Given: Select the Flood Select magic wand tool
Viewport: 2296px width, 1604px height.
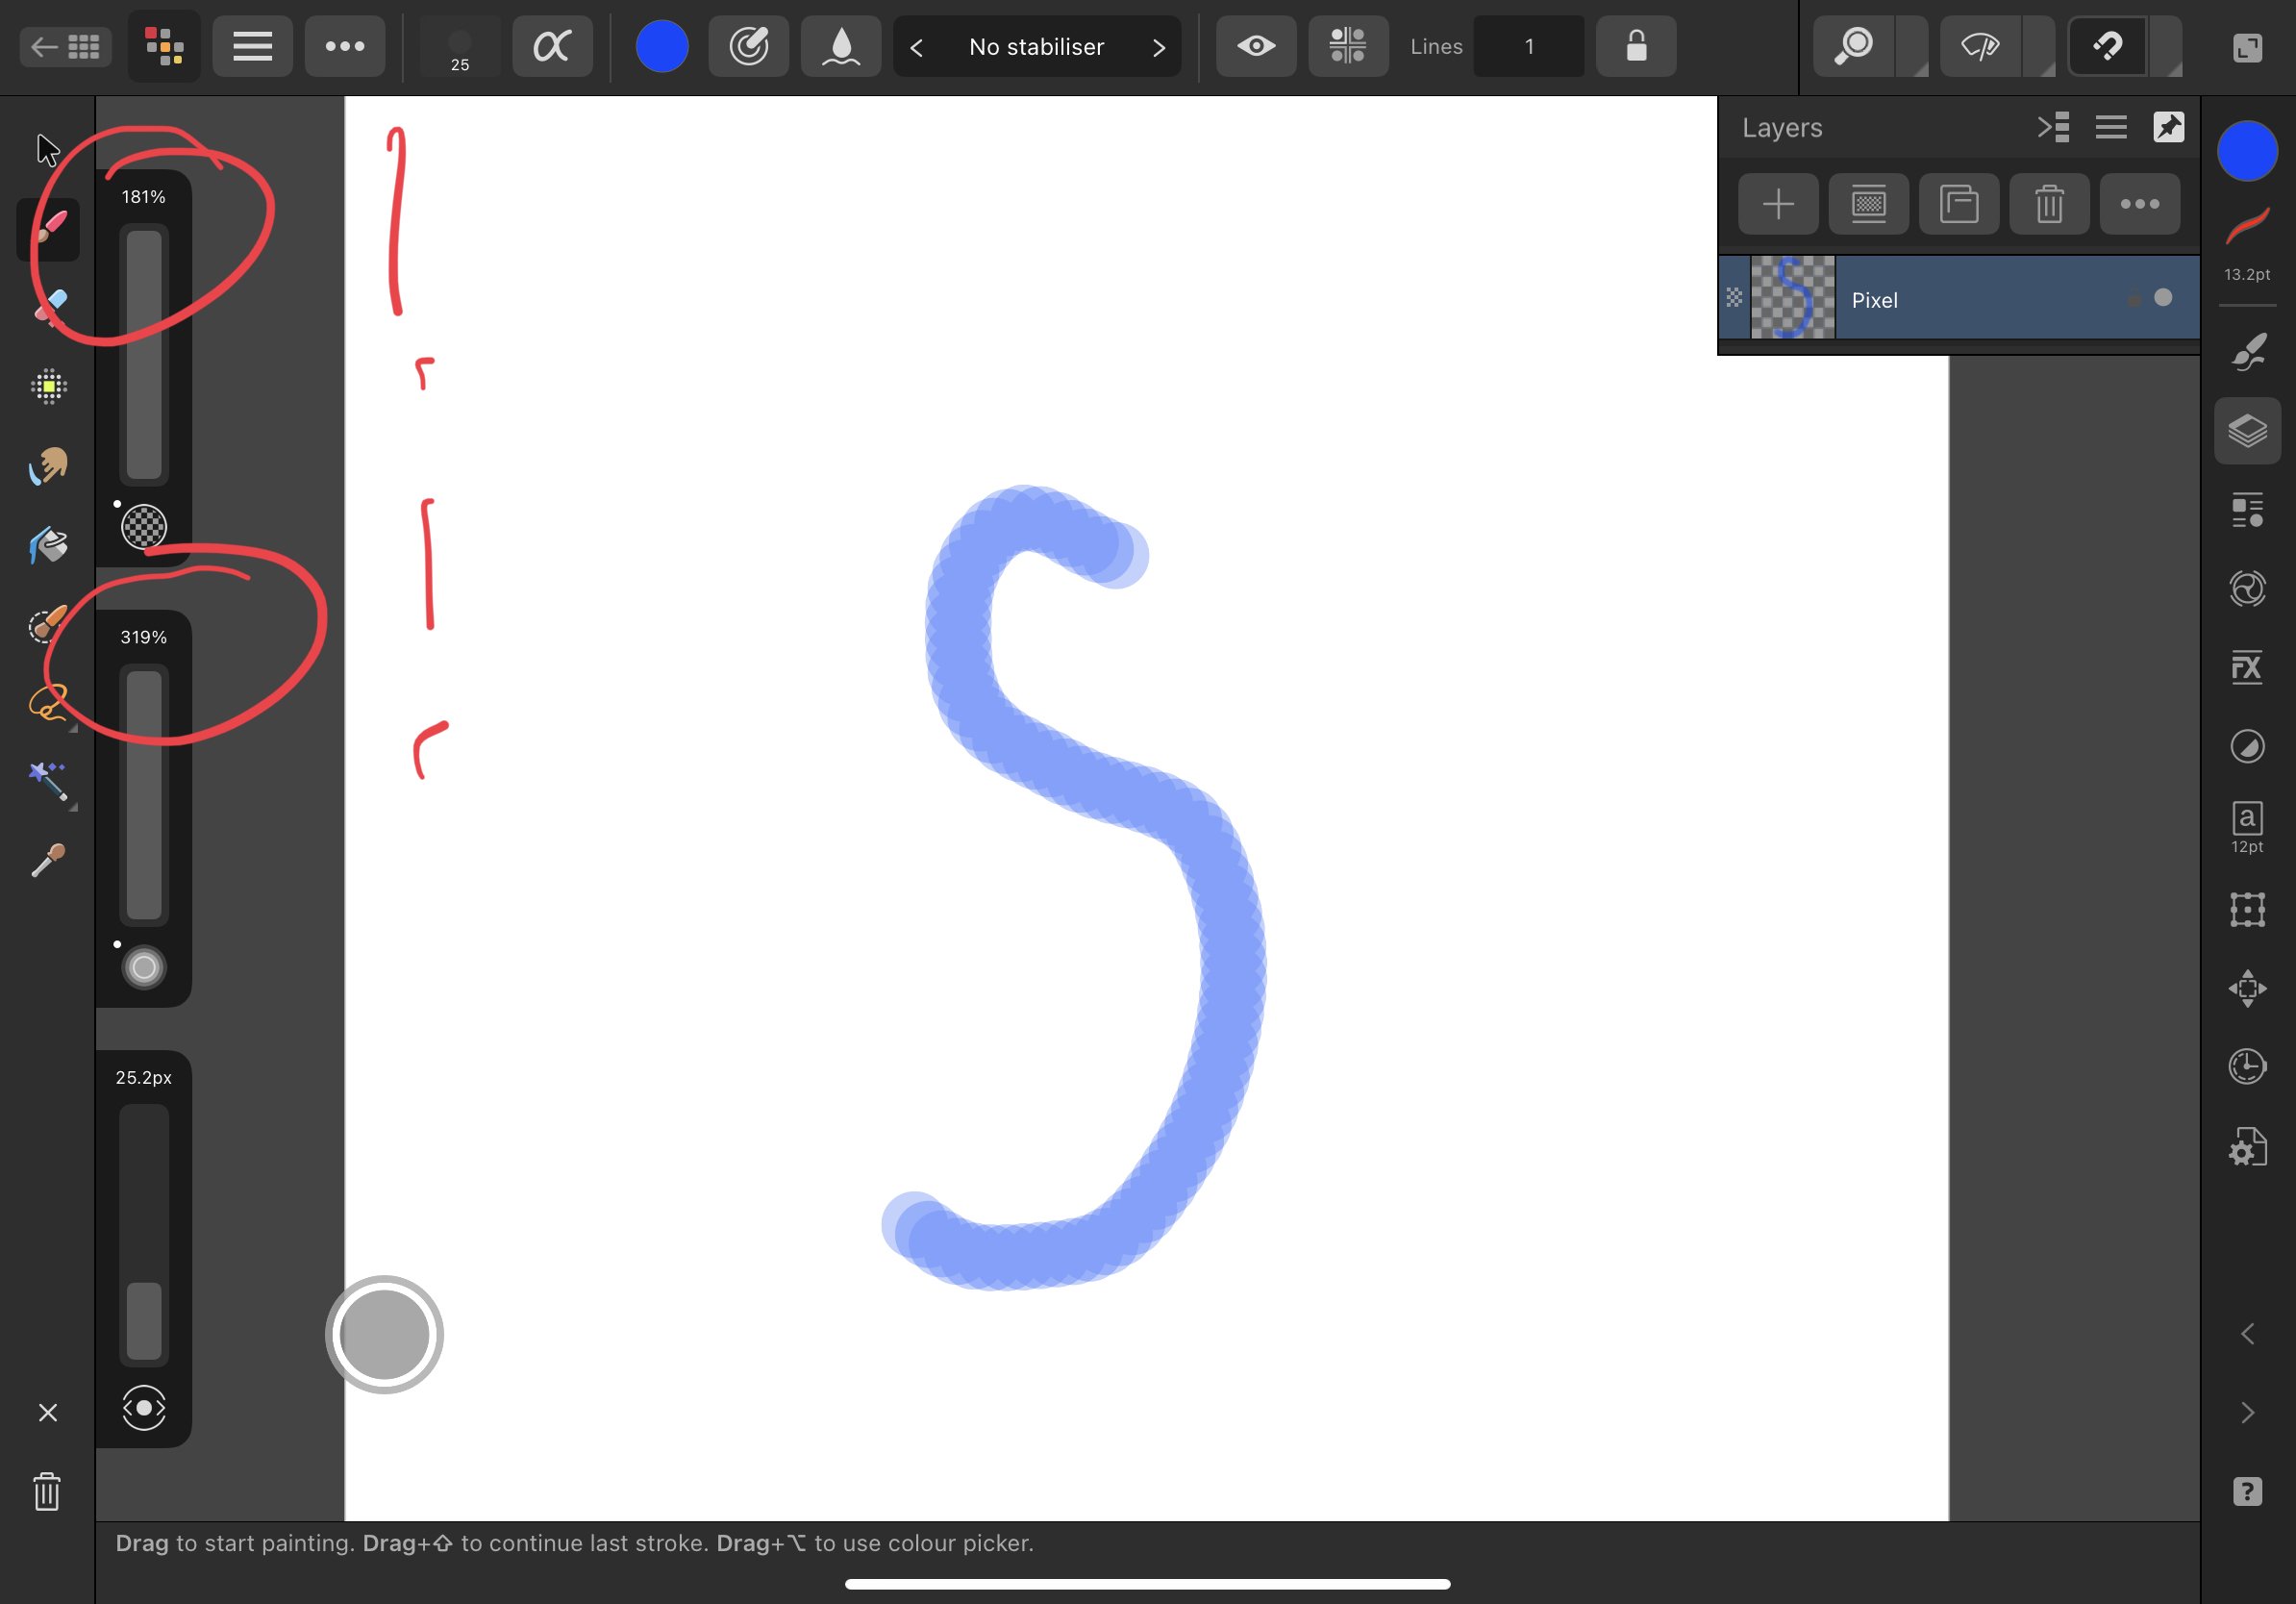Looking at the screenshot, I should (48, 782).
